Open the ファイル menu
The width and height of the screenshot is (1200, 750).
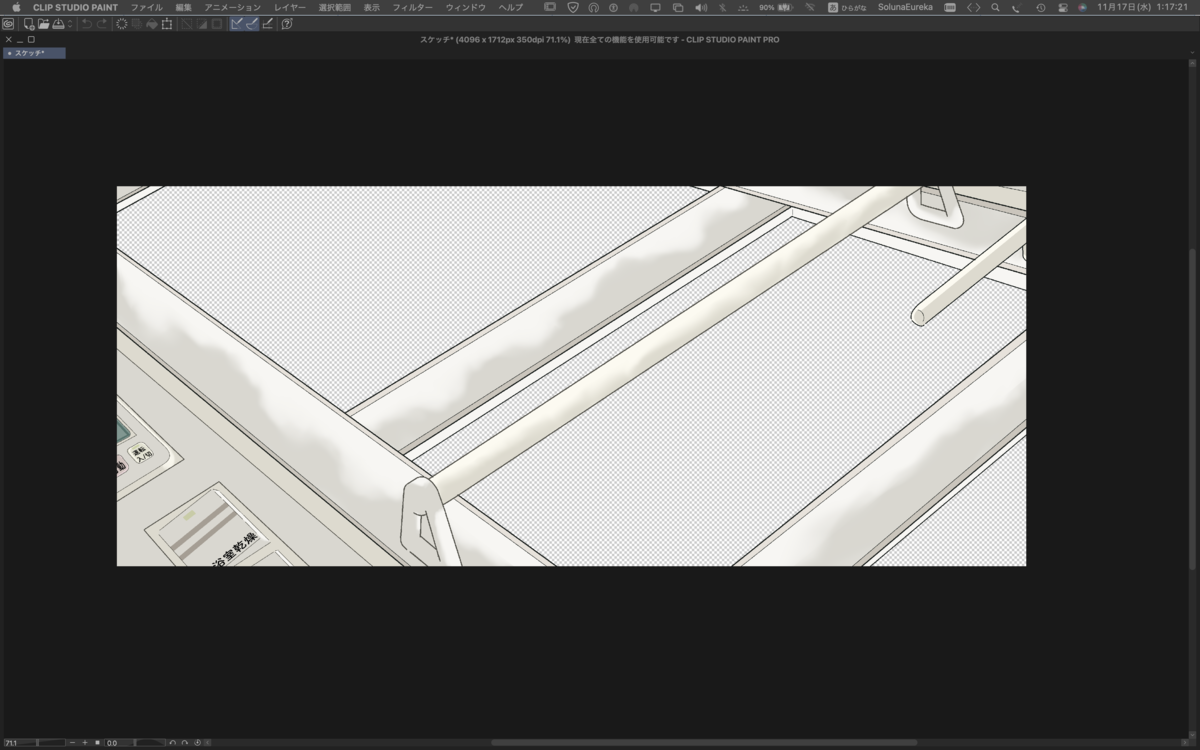[x=147, y=7]
